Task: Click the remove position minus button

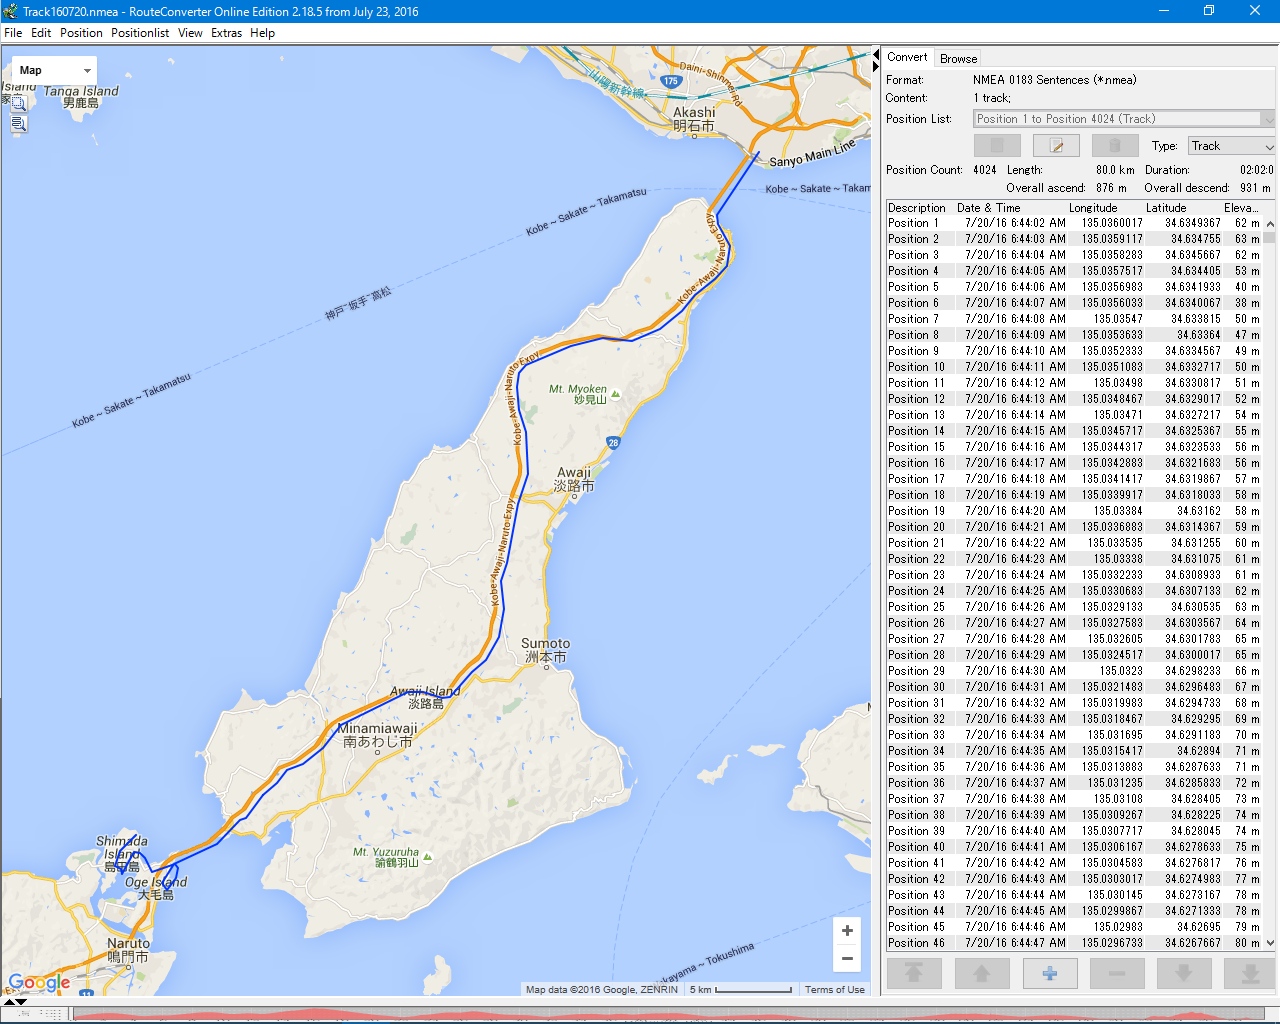Action: [x=1116, y=973]
